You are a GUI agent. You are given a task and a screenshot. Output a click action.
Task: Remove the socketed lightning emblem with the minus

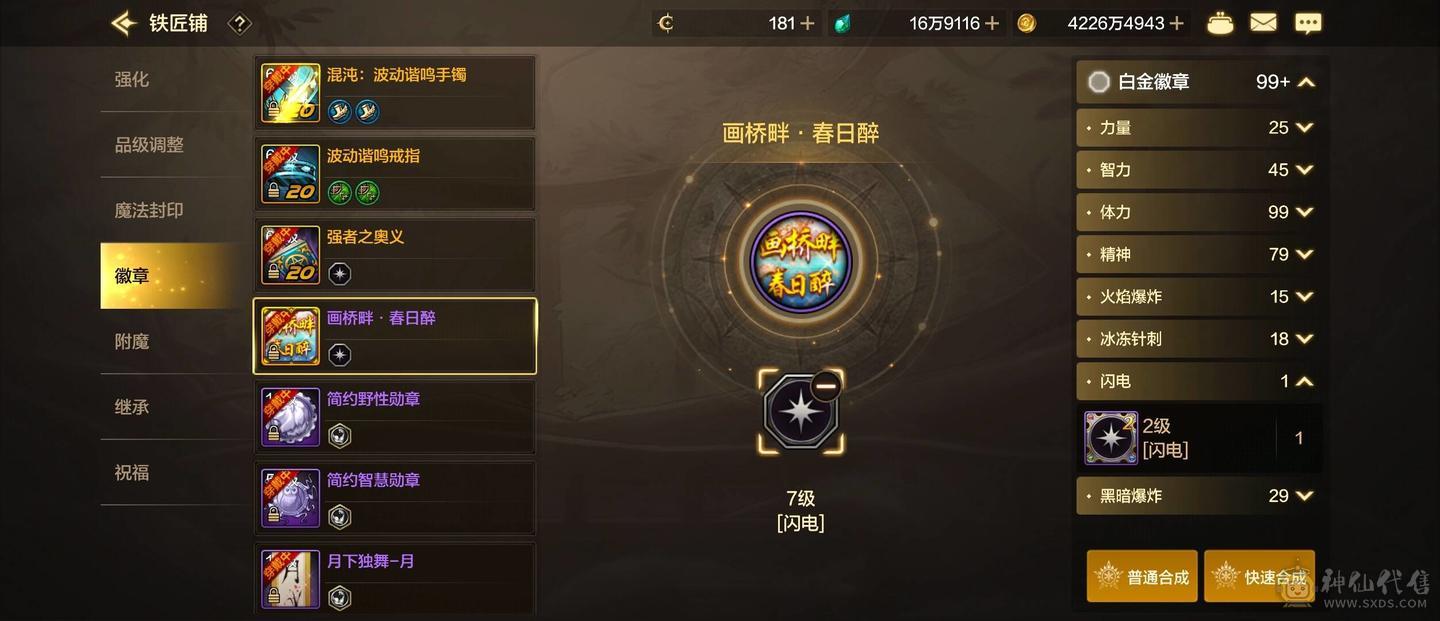pyautogui.click(x=825, y=385)
